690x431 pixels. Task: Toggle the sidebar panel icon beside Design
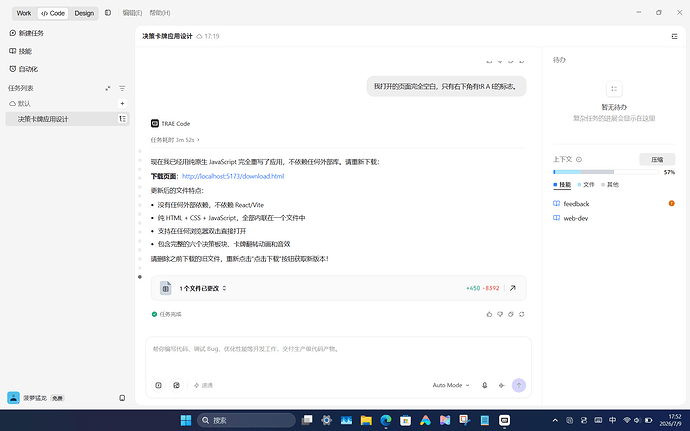tap(108, 13)
